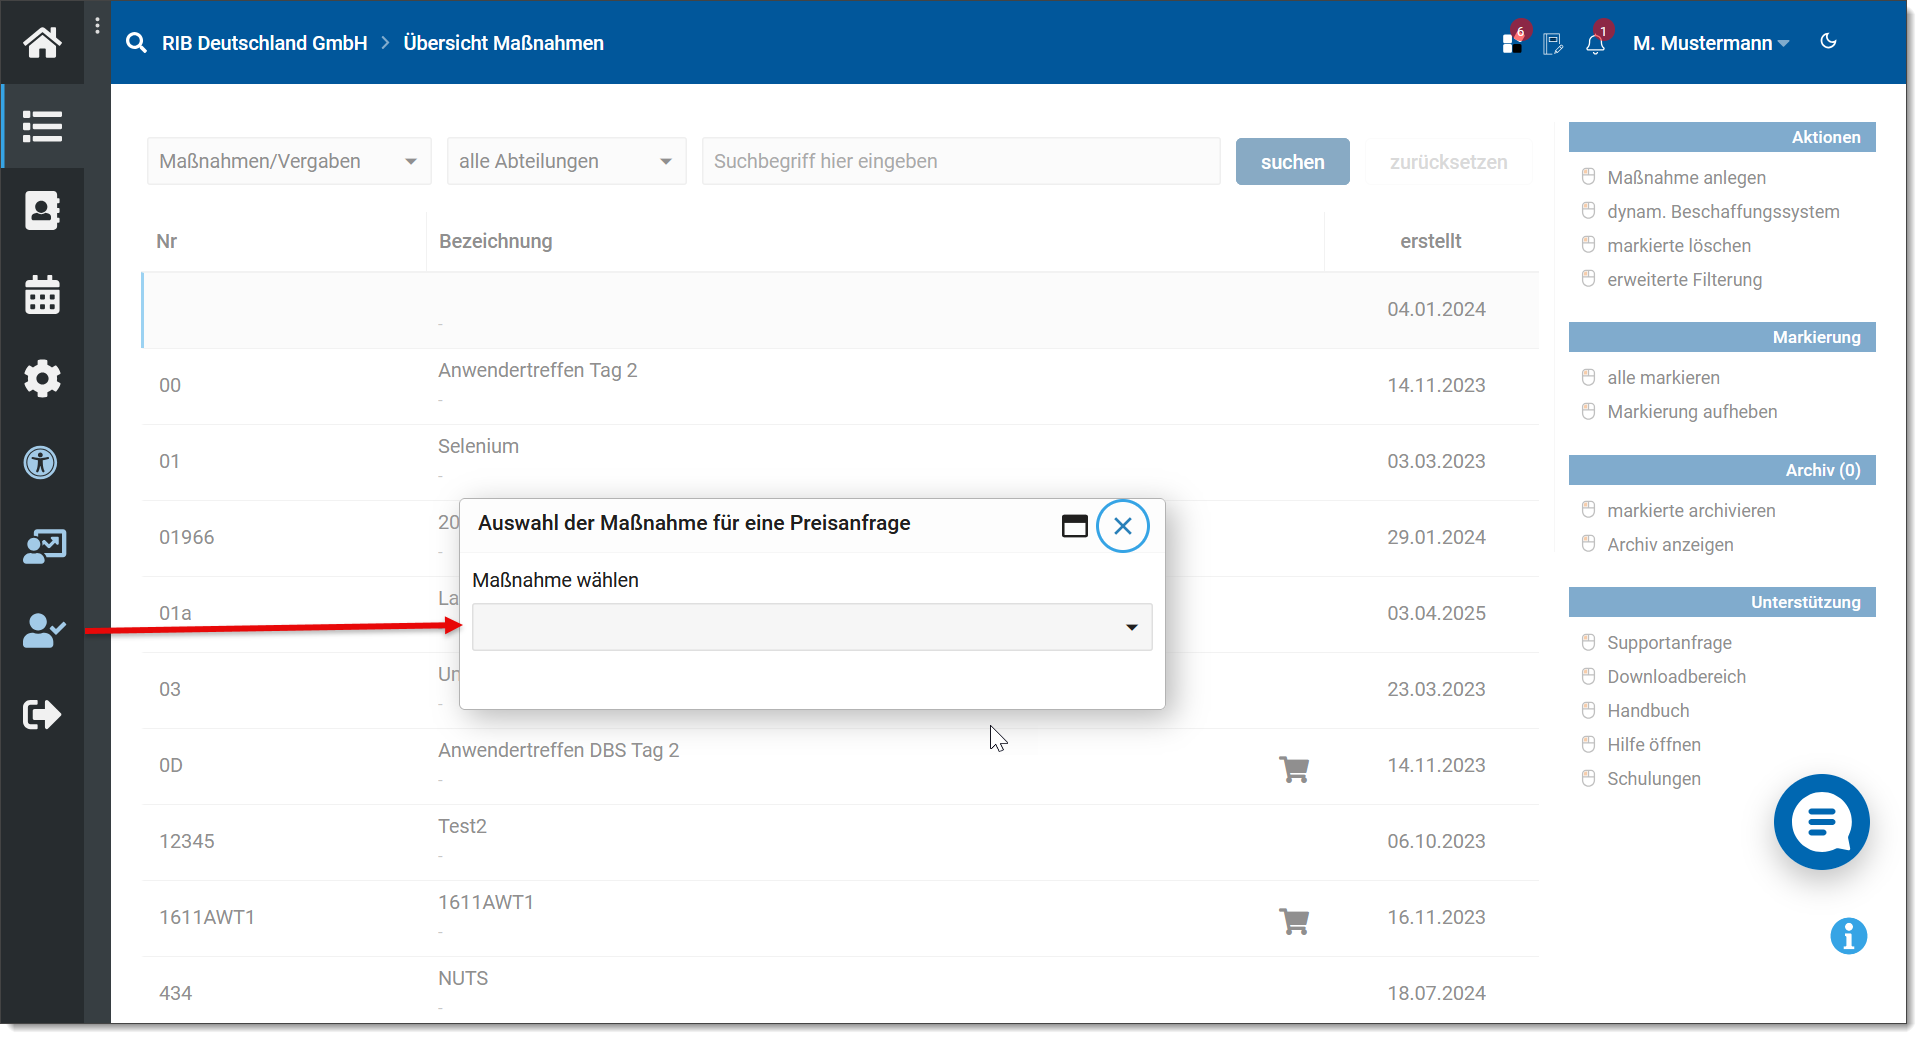Expand the alle Abteilungen dropdown

[566, 162]
